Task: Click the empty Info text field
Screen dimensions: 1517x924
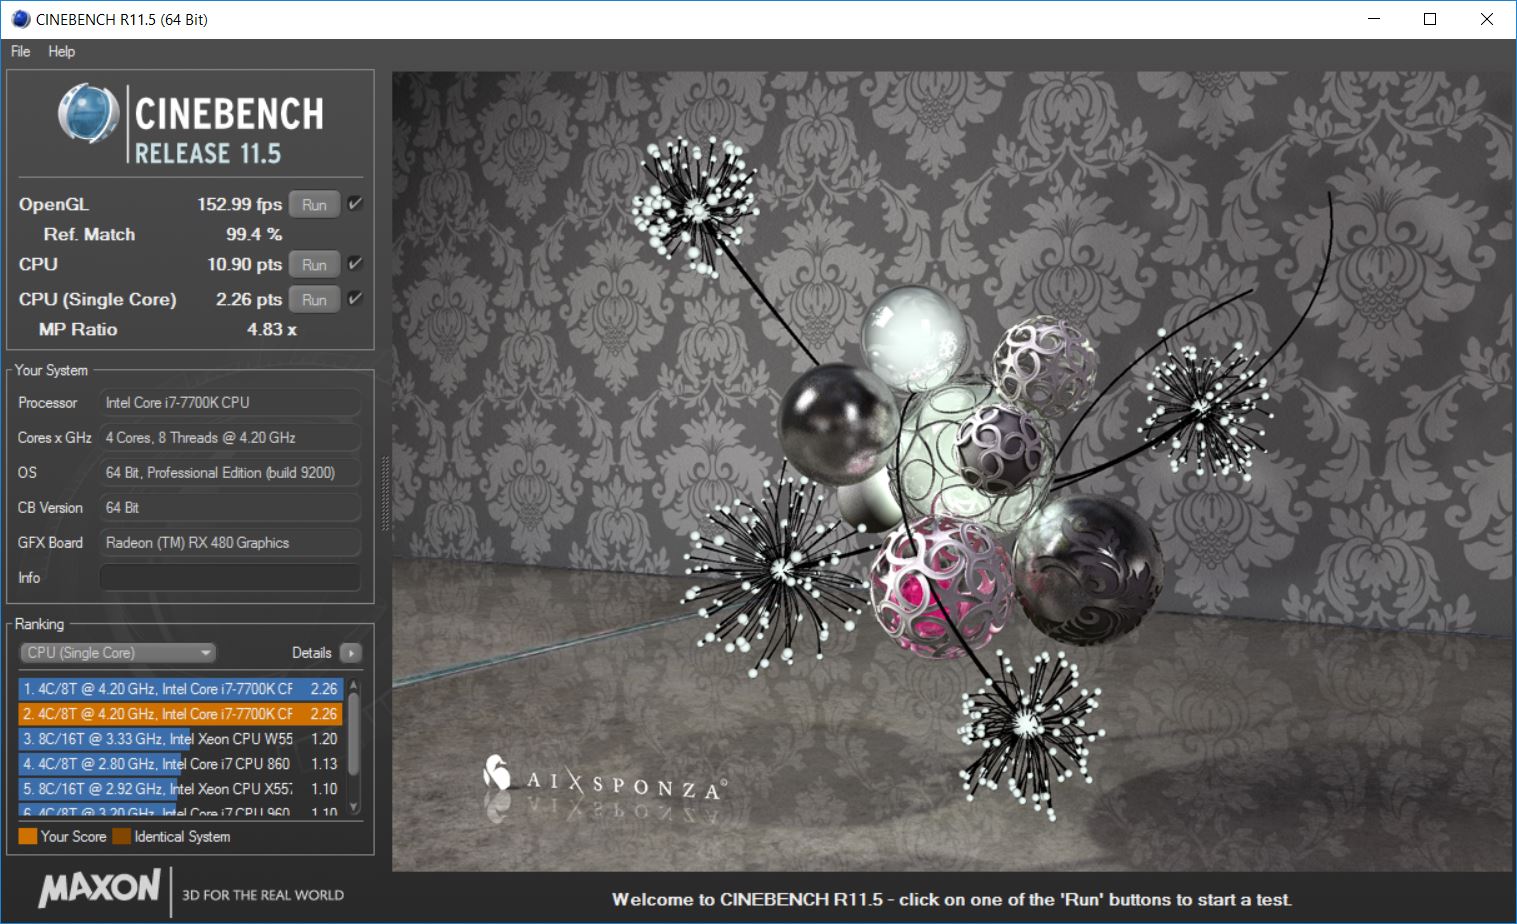Action: (x=230, y=578)
